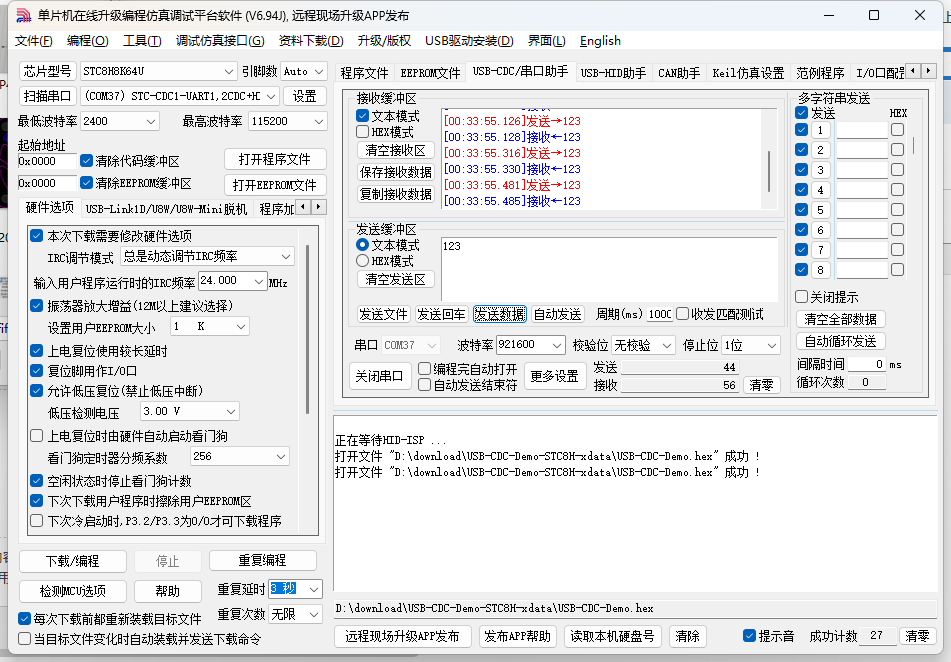Click the STC app logo in title bar
The width and height of the screenshot is (951, 662).
pos(23,15)
